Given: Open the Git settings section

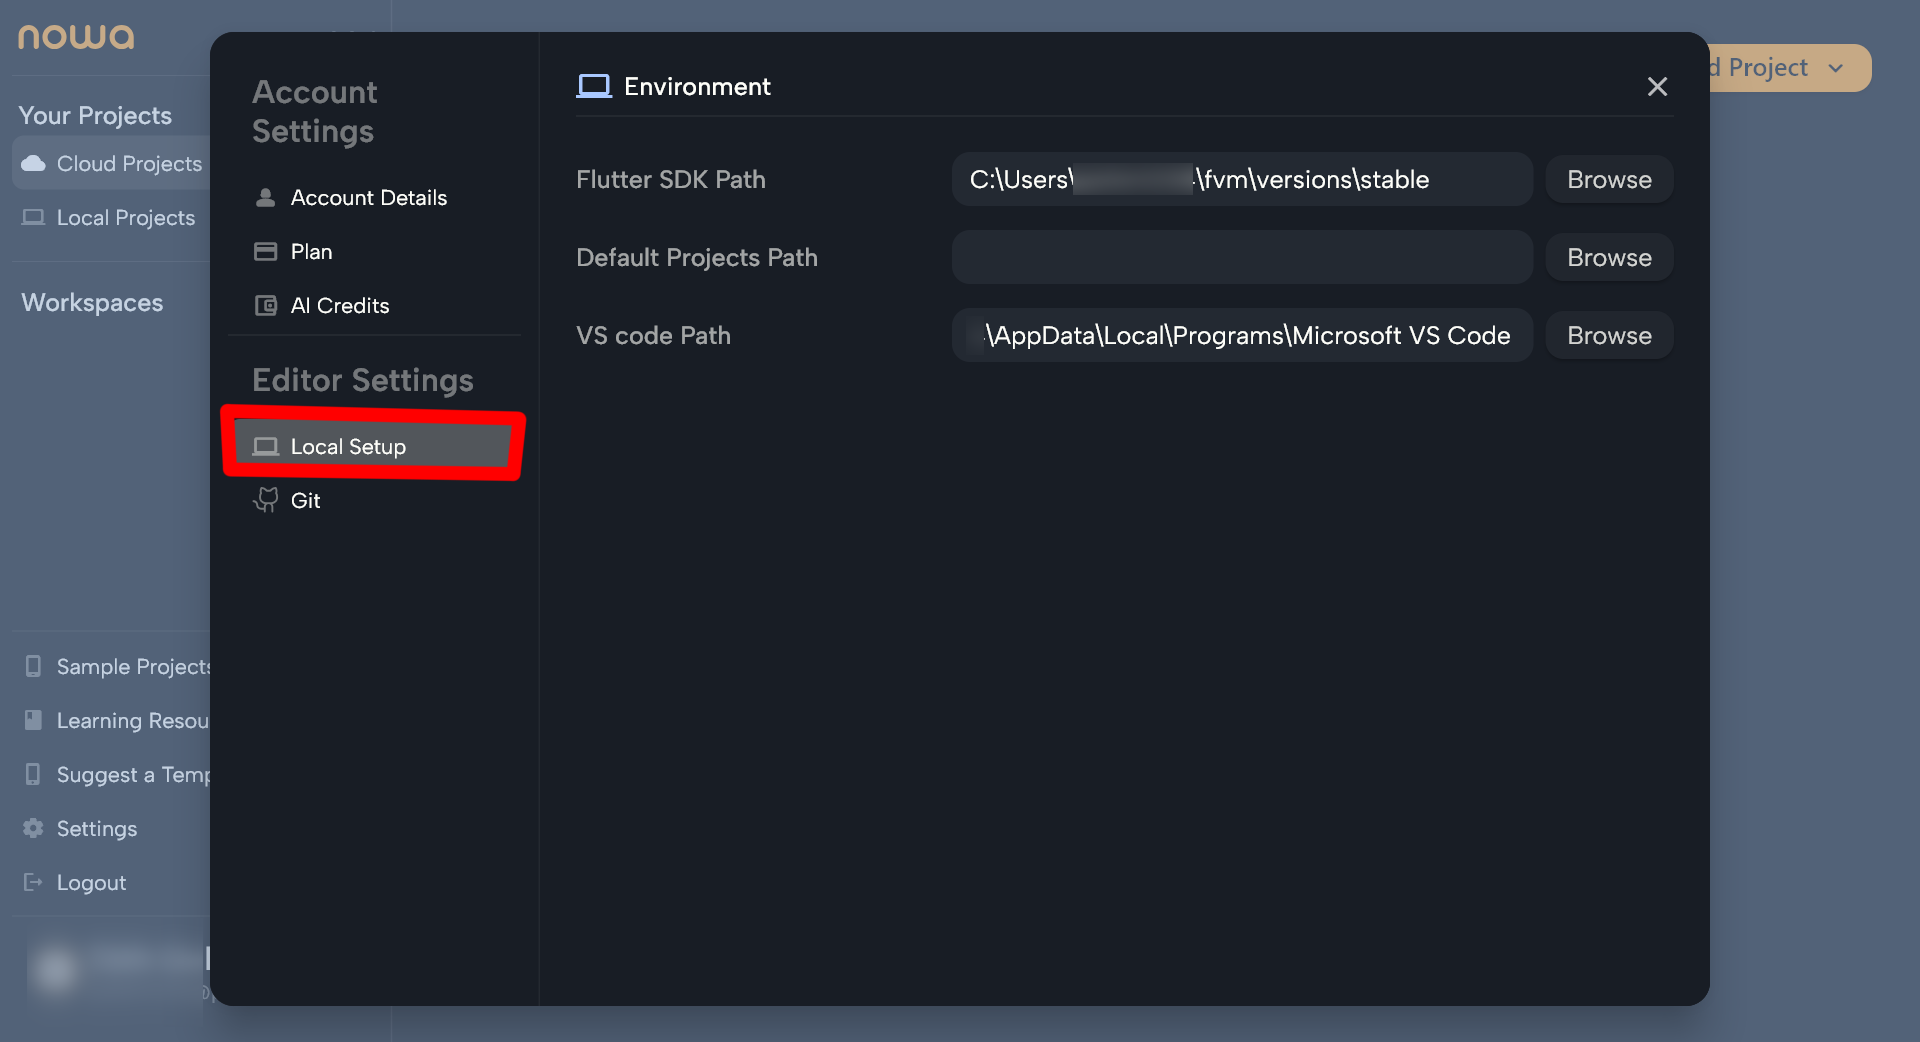Looking at the screenshot, I should [305, 501].
